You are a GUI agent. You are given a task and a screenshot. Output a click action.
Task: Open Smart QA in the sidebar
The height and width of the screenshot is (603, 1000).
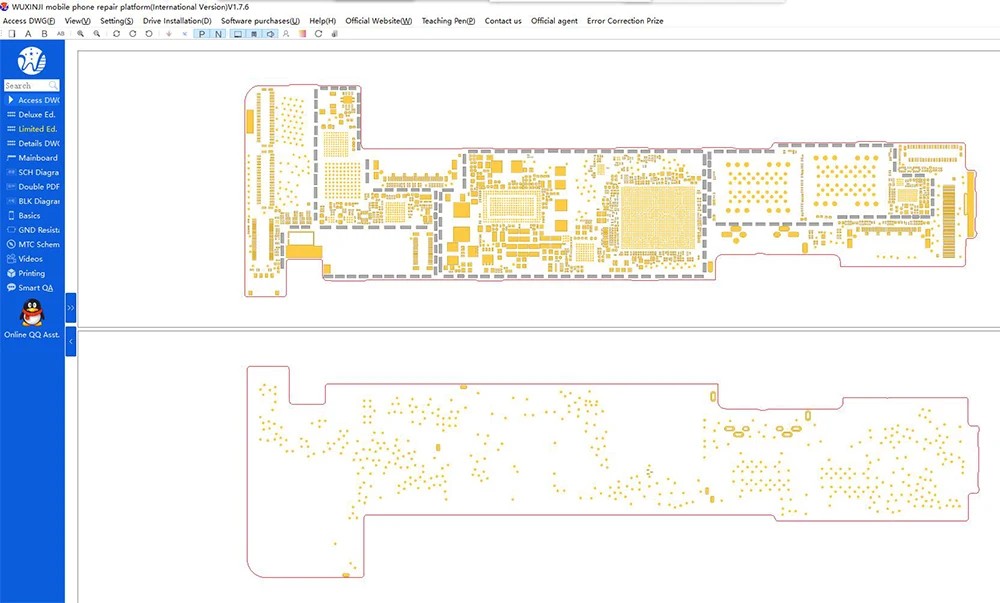tap(30, 287)
